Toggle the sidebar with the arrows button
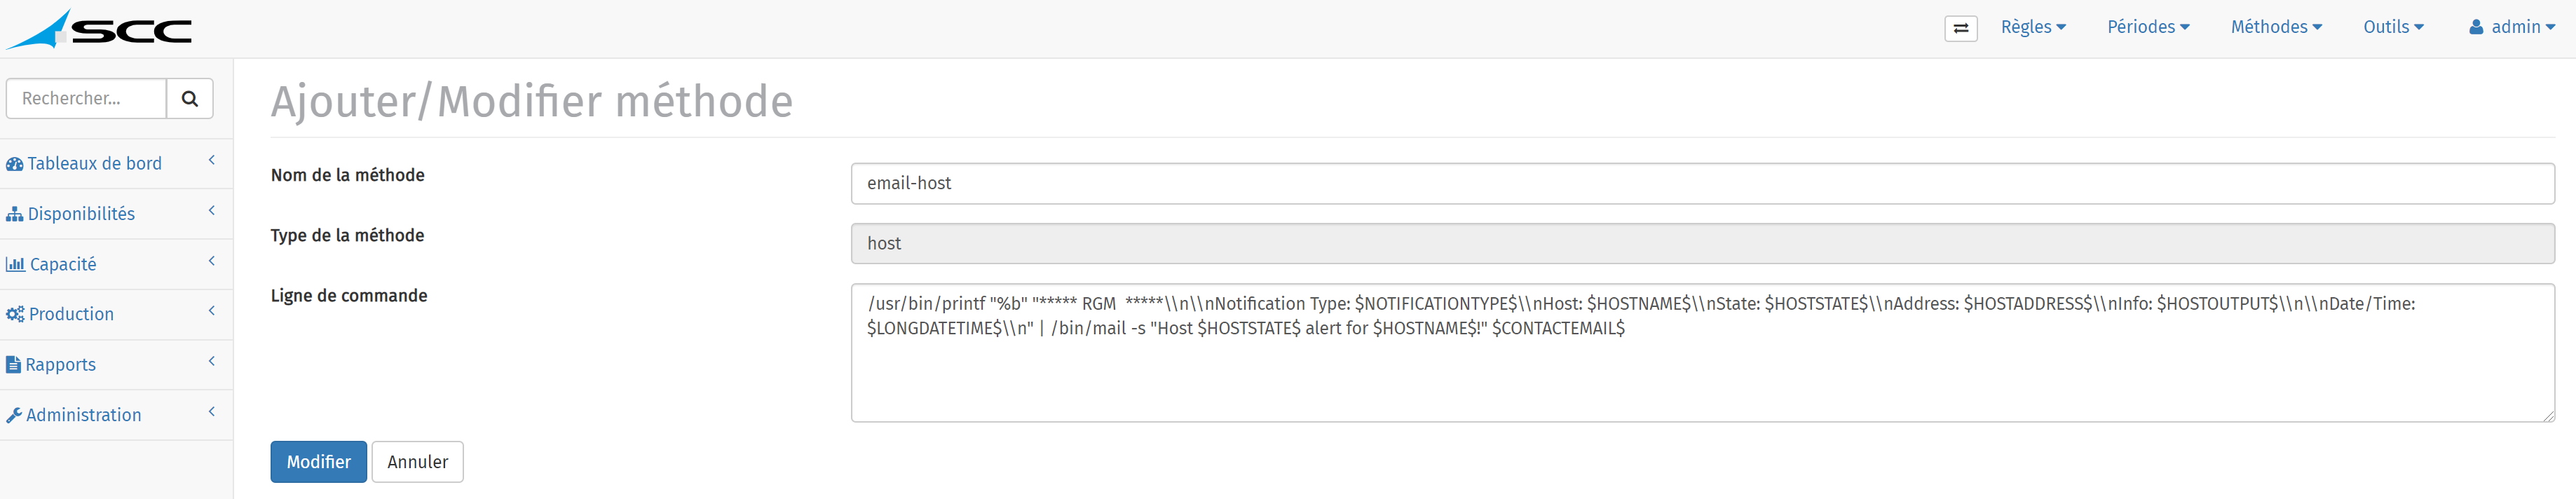The height and width of the screenshot is (499, 2576). [x=1960, y=28]
